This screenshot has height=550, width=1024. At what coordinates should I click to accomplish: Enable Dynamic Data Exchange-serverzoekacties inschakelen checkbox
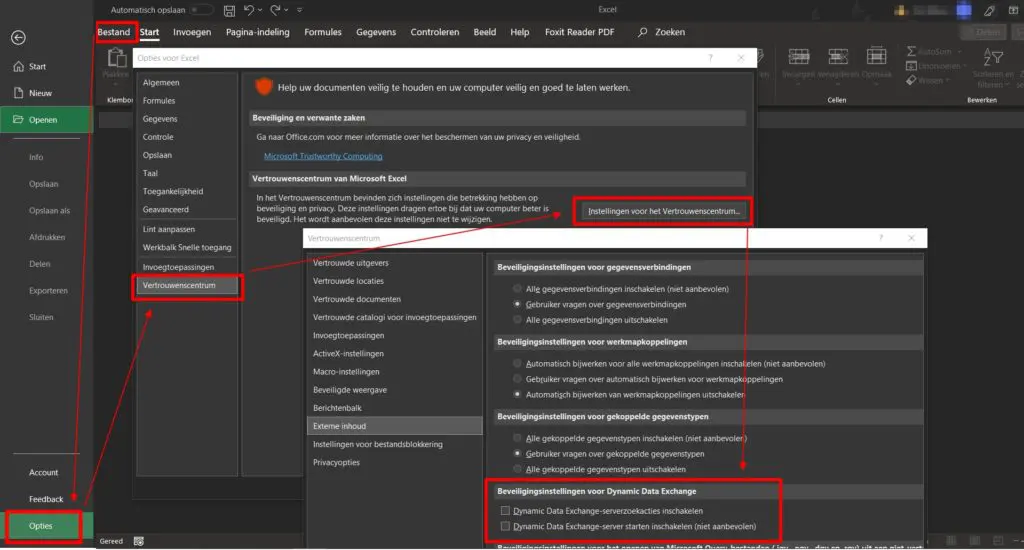click(506, 510)
